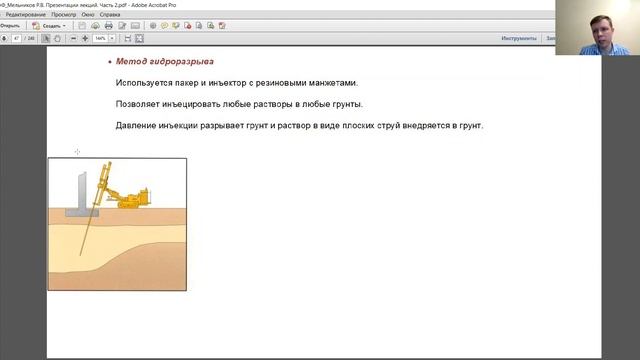Click the email envelope icon
The image size is (640, 360).
pyautogui.click(x=135, y=26)
